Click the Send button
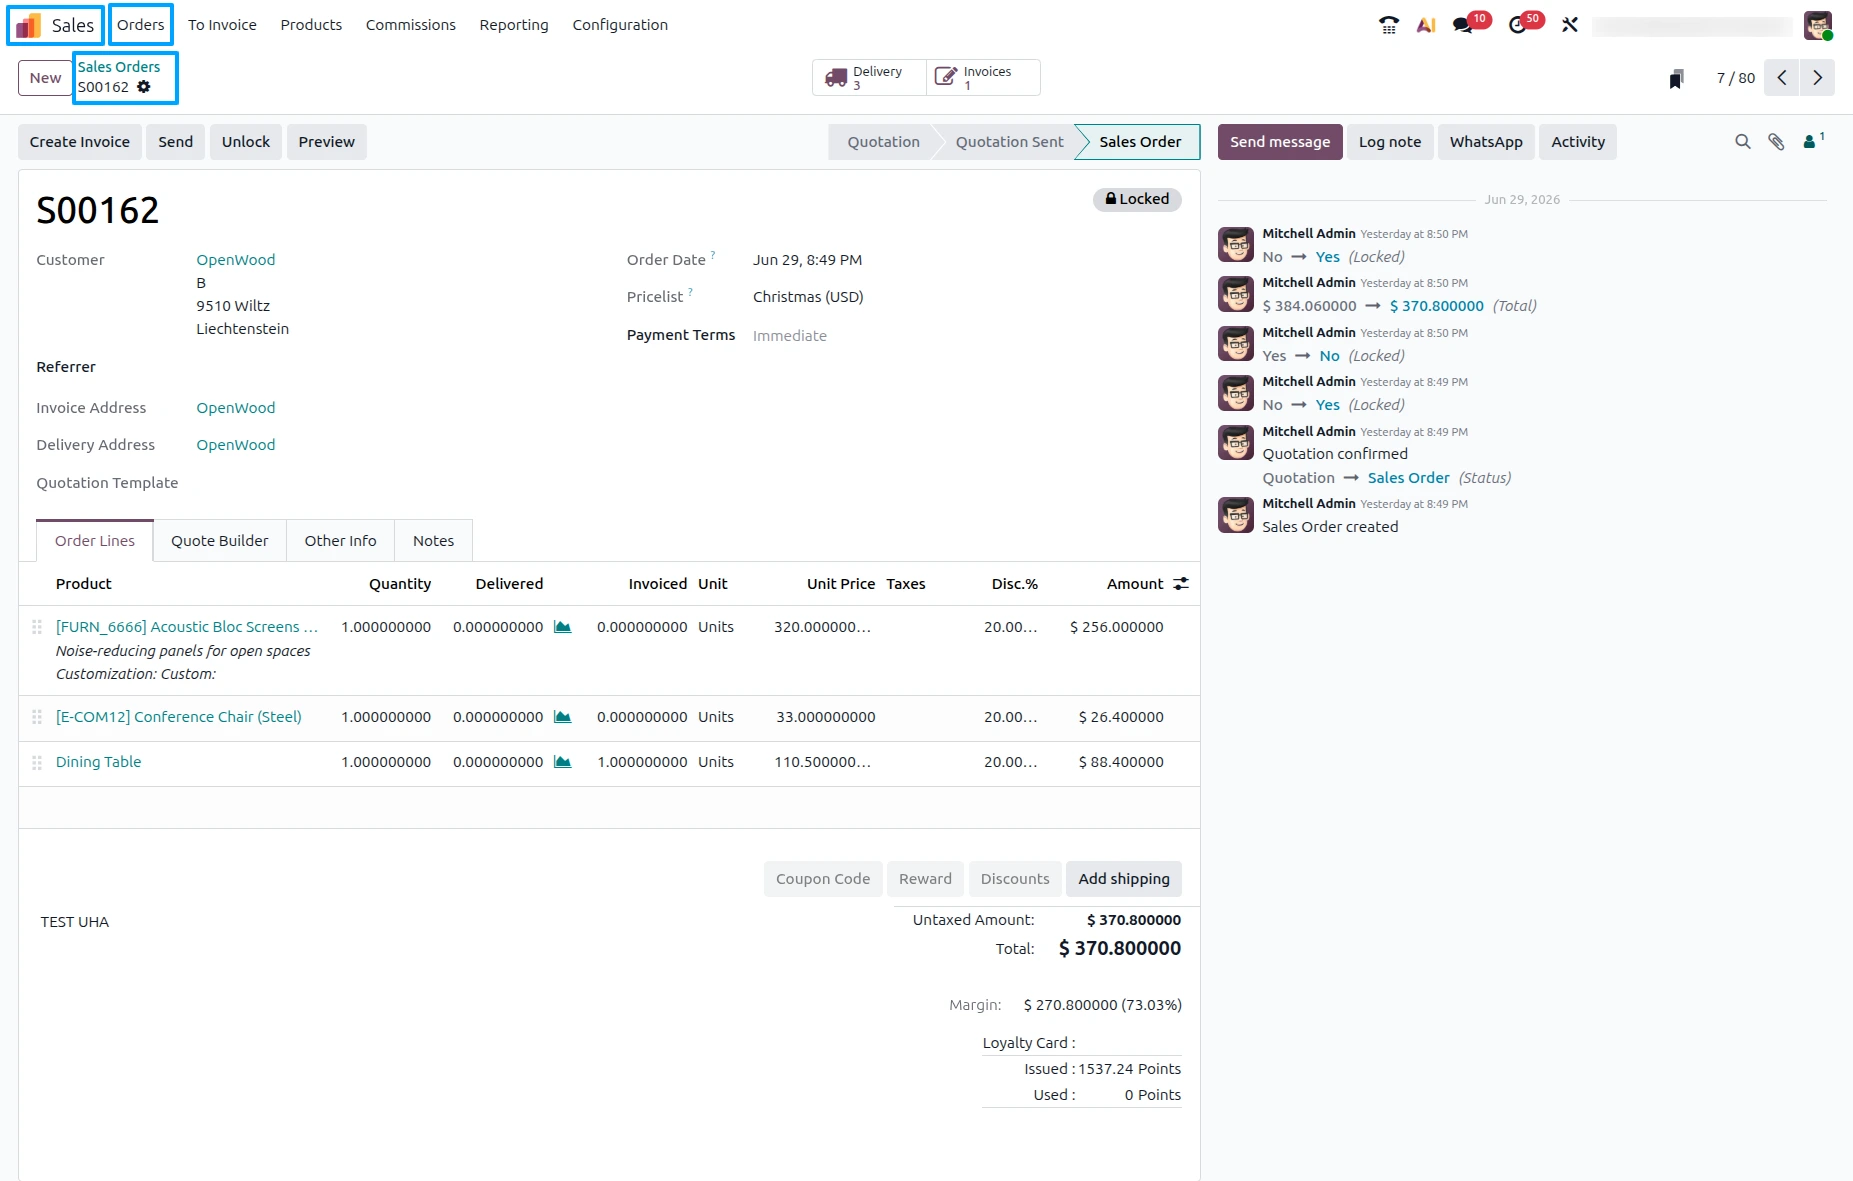Screen dimensions: 1853x1181 coord(176,142)
